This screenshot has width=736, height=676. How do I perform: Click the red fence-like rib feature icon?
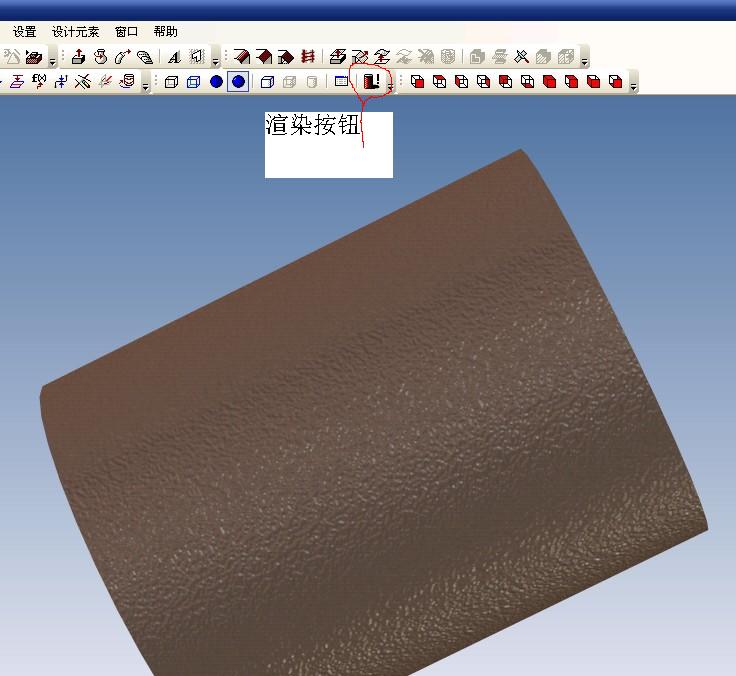308,57
